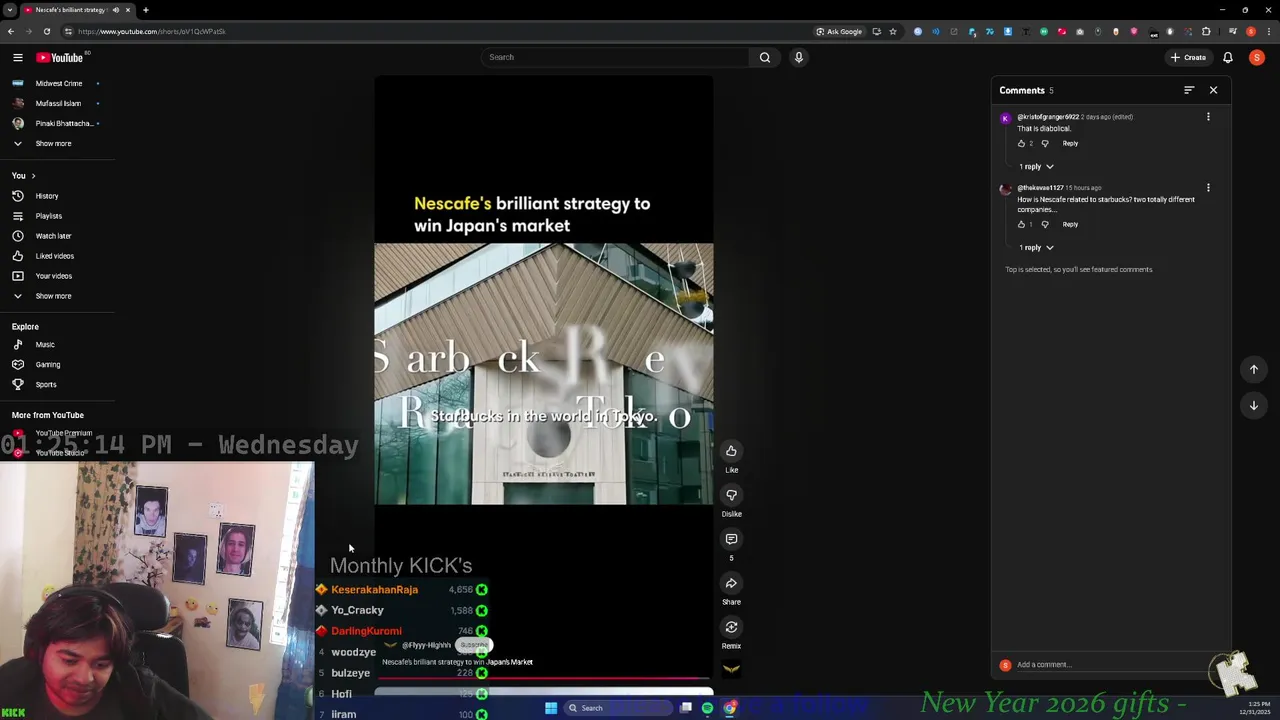
Task: Open the YouTube hamburger guide menu
Action: tap(17, 57)
